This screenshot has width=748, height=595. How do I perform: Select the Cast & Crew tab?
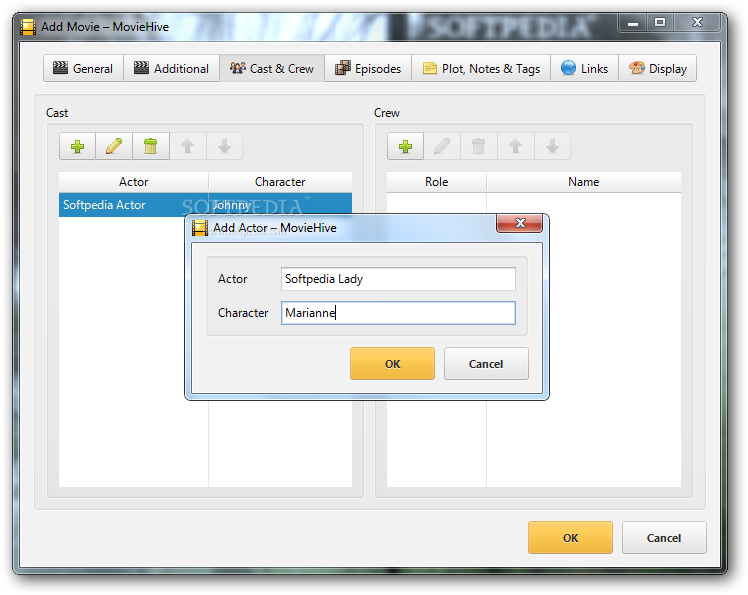tap(272, 69)
